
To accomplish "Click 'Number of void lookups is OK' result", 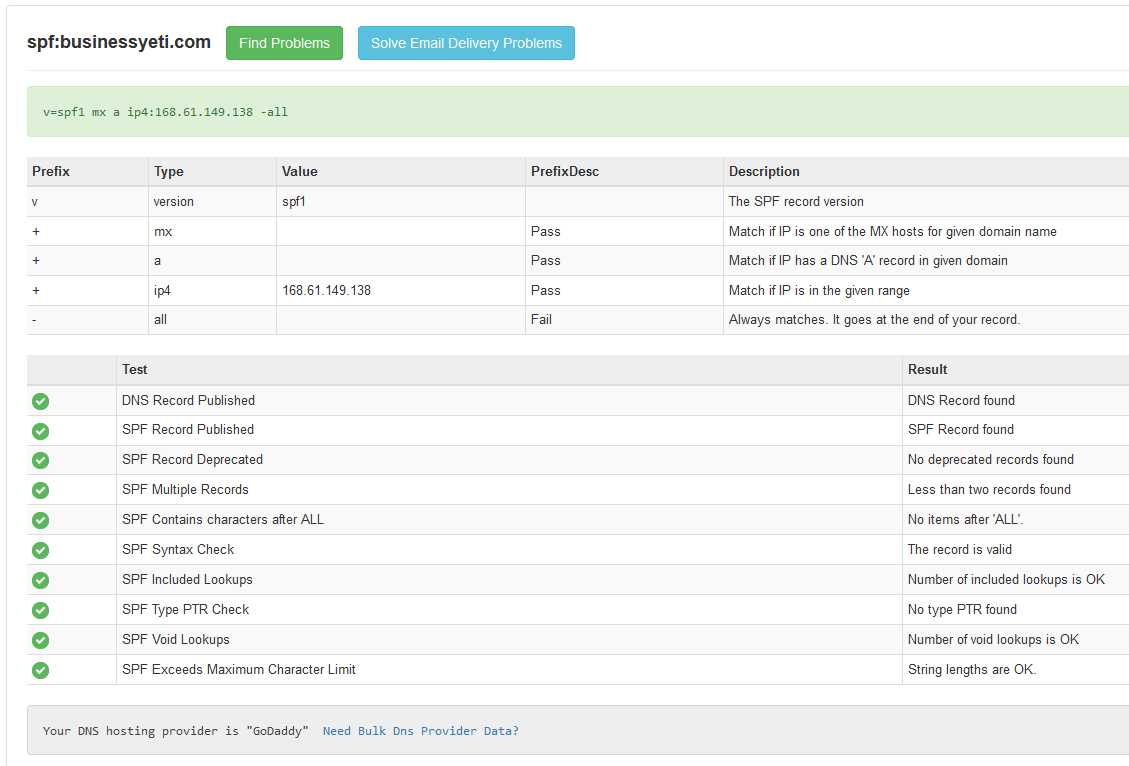I will click(x=993, y=639).
